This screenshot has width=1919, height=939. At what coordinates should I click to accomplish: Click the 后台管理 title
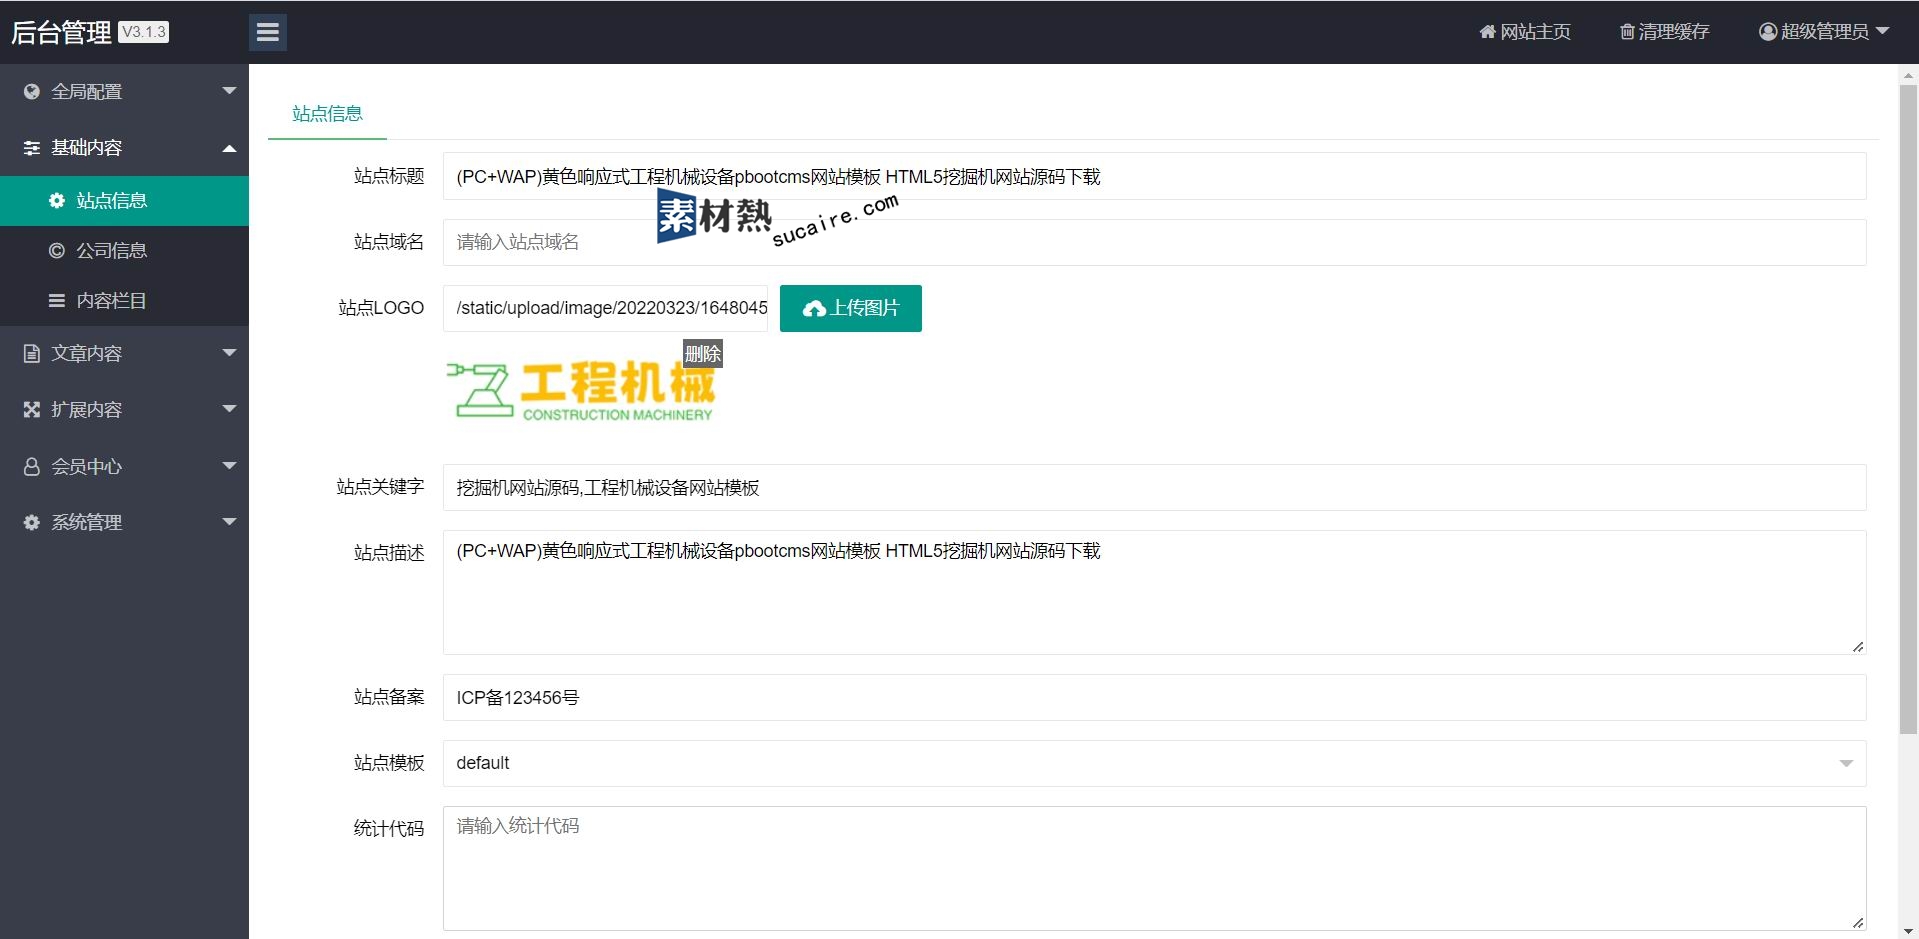click(61, 33)
